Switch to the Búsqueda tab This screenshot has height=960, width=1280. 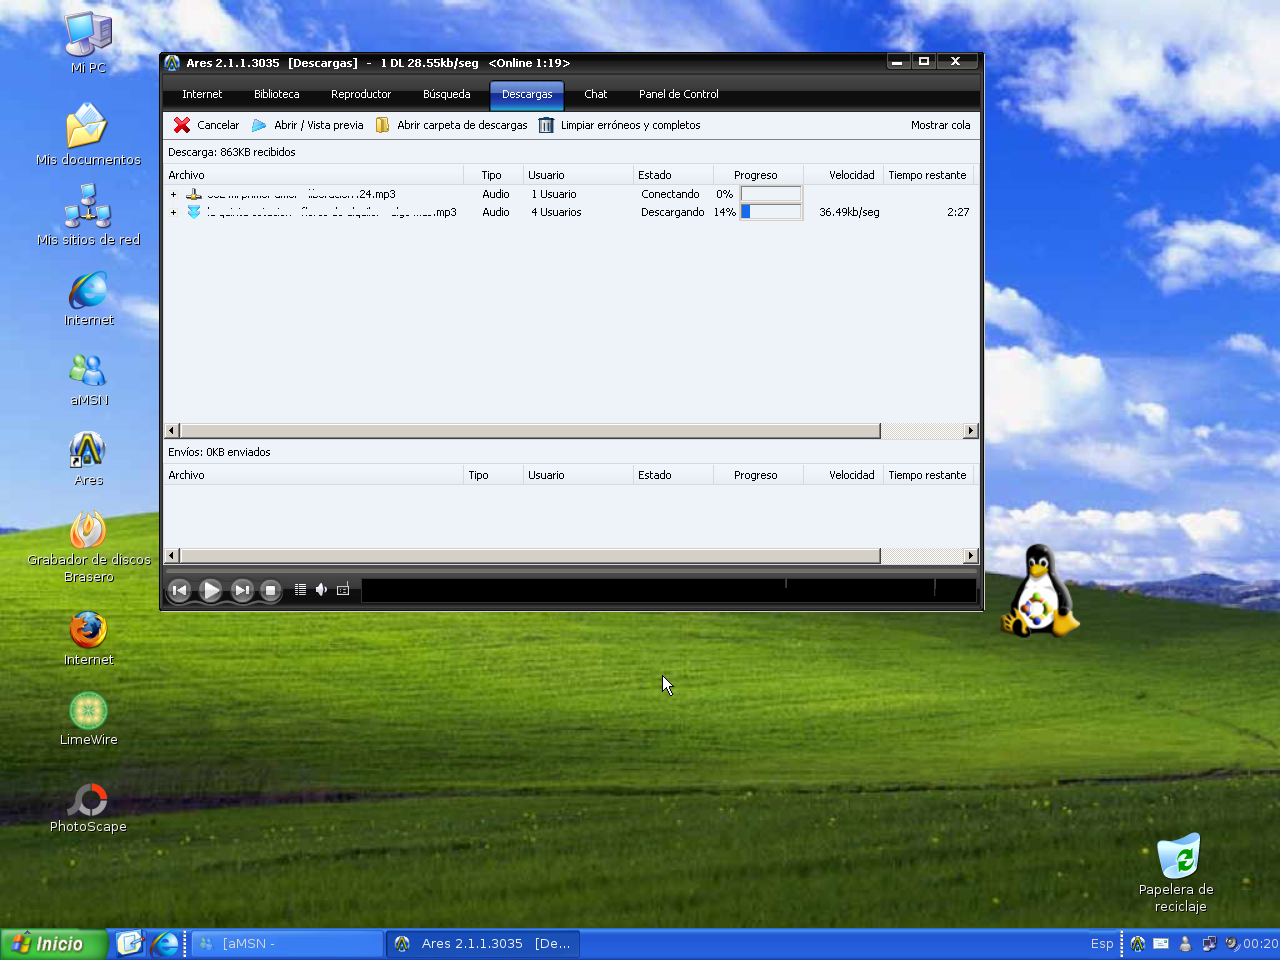(446, 94)
